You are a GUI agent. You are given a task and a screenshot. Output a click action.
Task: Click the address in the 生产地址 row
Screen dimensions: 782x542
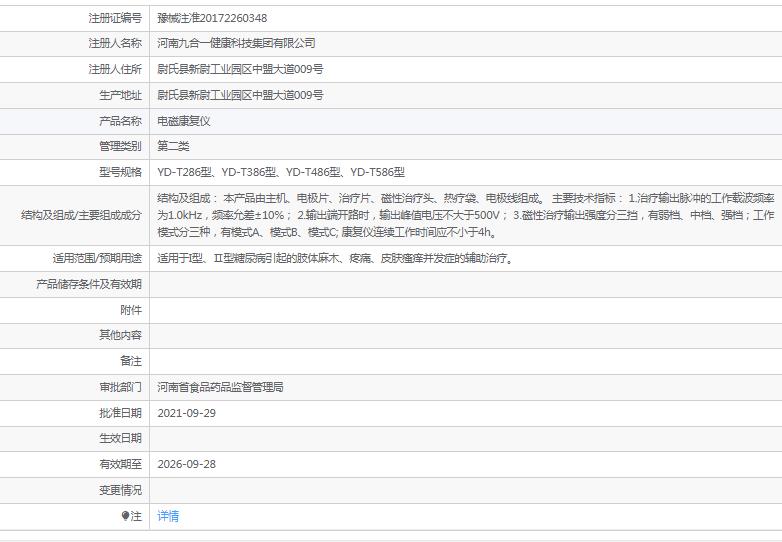pyautogui.click(x=240, y=95)
